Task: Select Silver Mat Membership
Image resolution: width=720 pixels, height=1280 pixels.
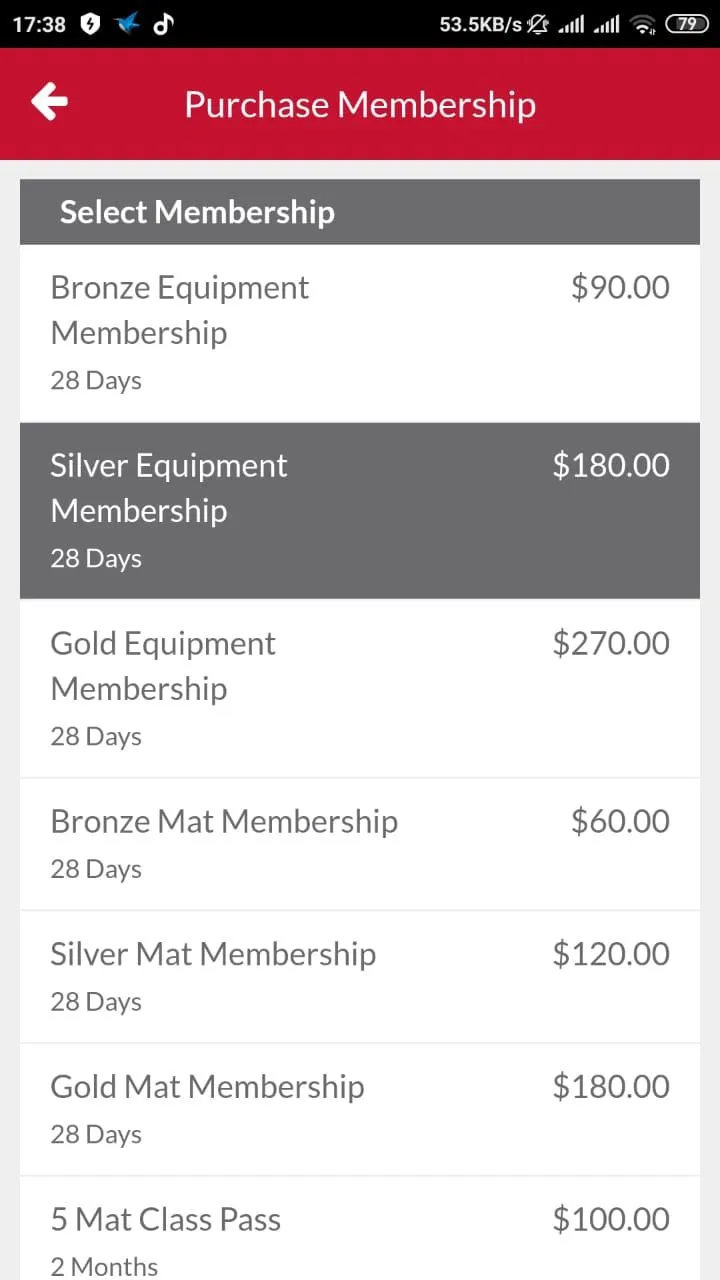Action: pyautogui.click(x=360, y=977)
